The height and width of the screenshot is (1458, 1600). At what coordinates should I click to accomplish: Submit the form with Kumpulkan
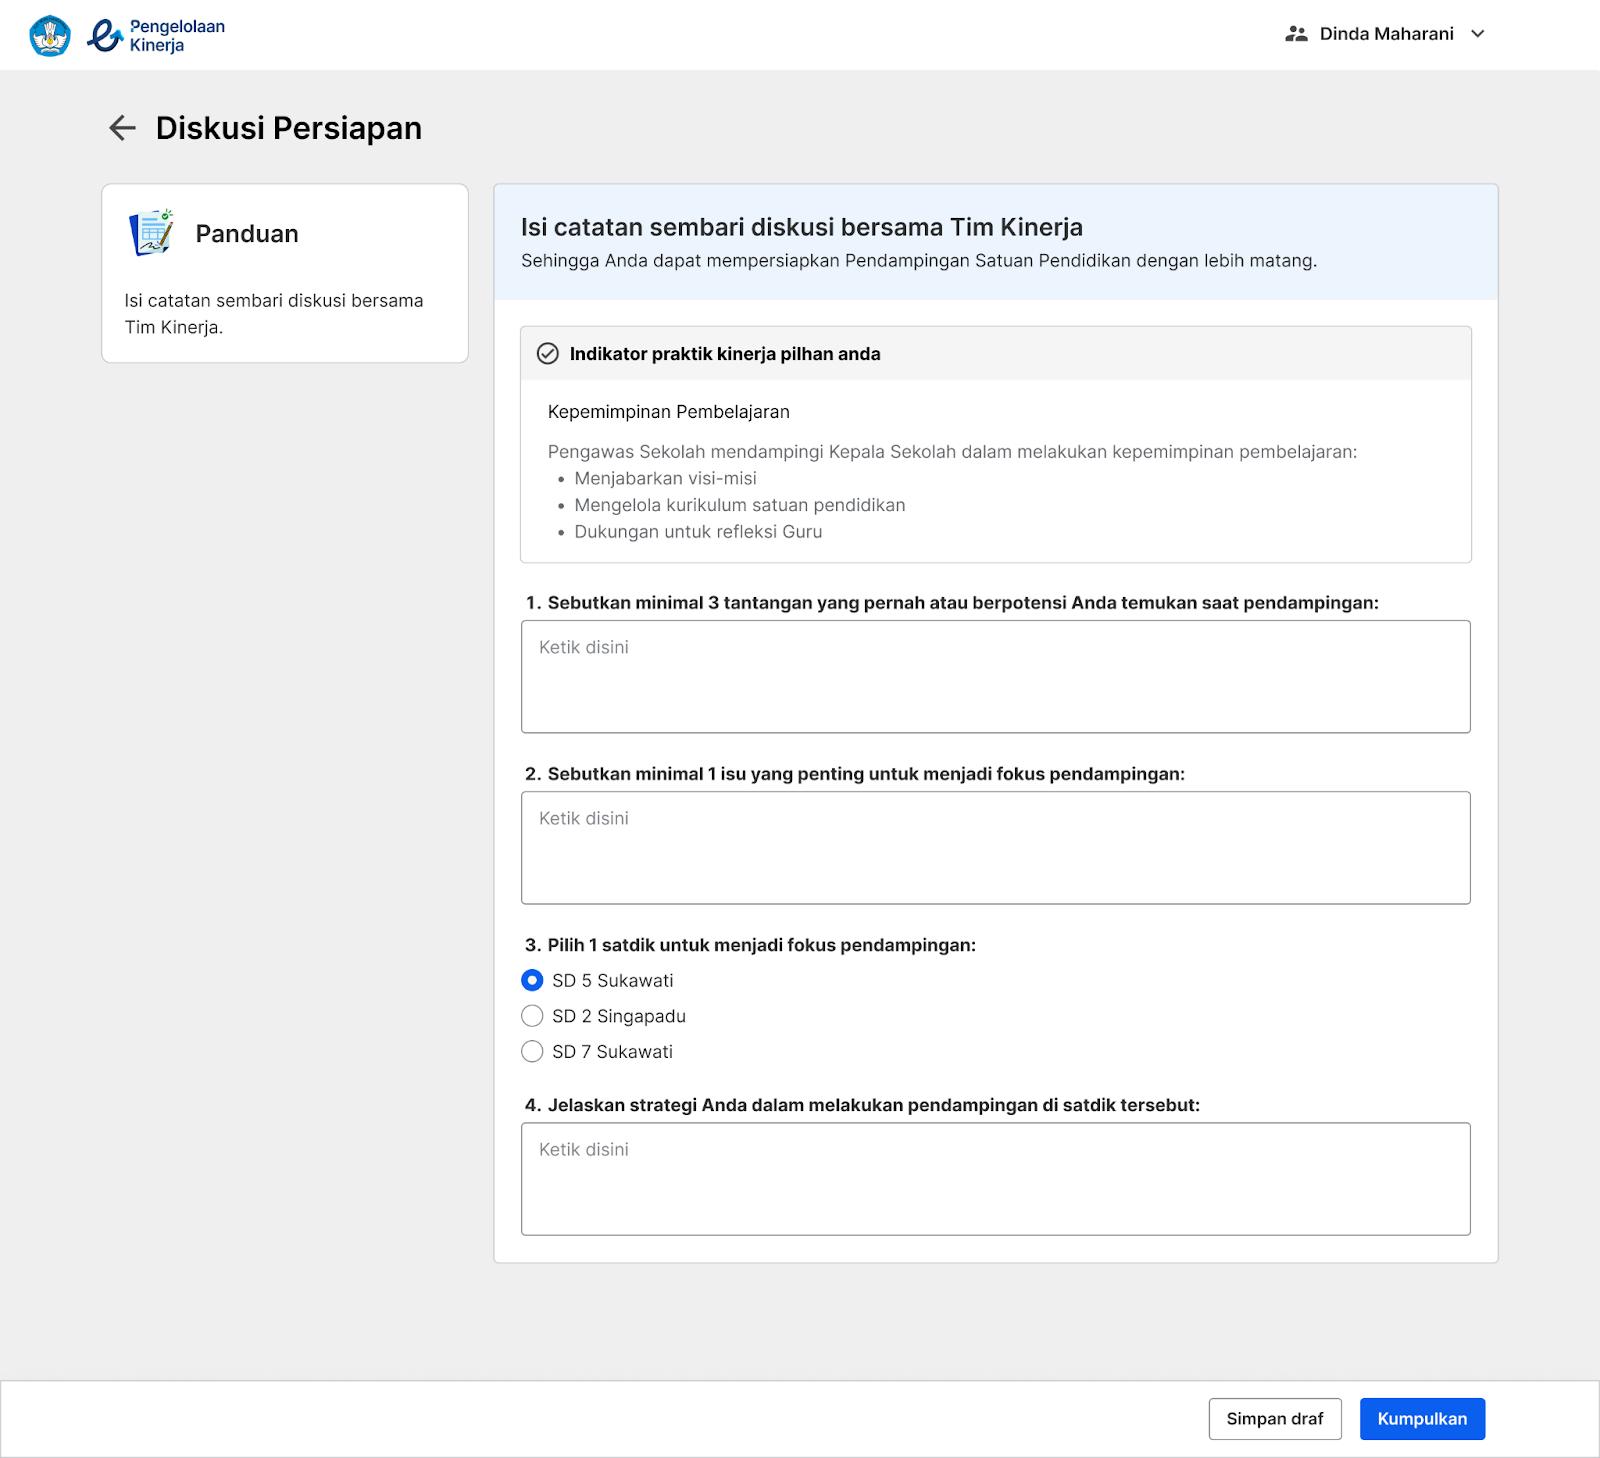(1421, 1419)
